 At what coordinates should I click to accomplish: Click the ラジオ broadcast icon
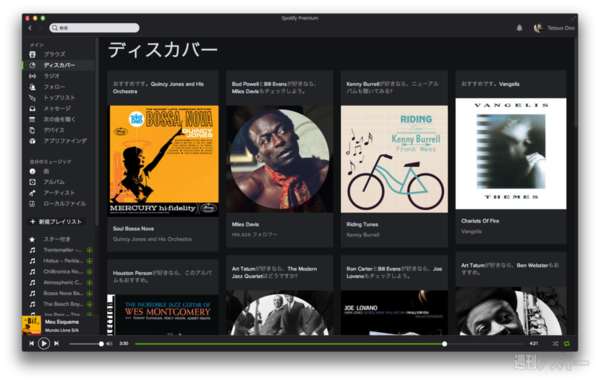point(33,76)
